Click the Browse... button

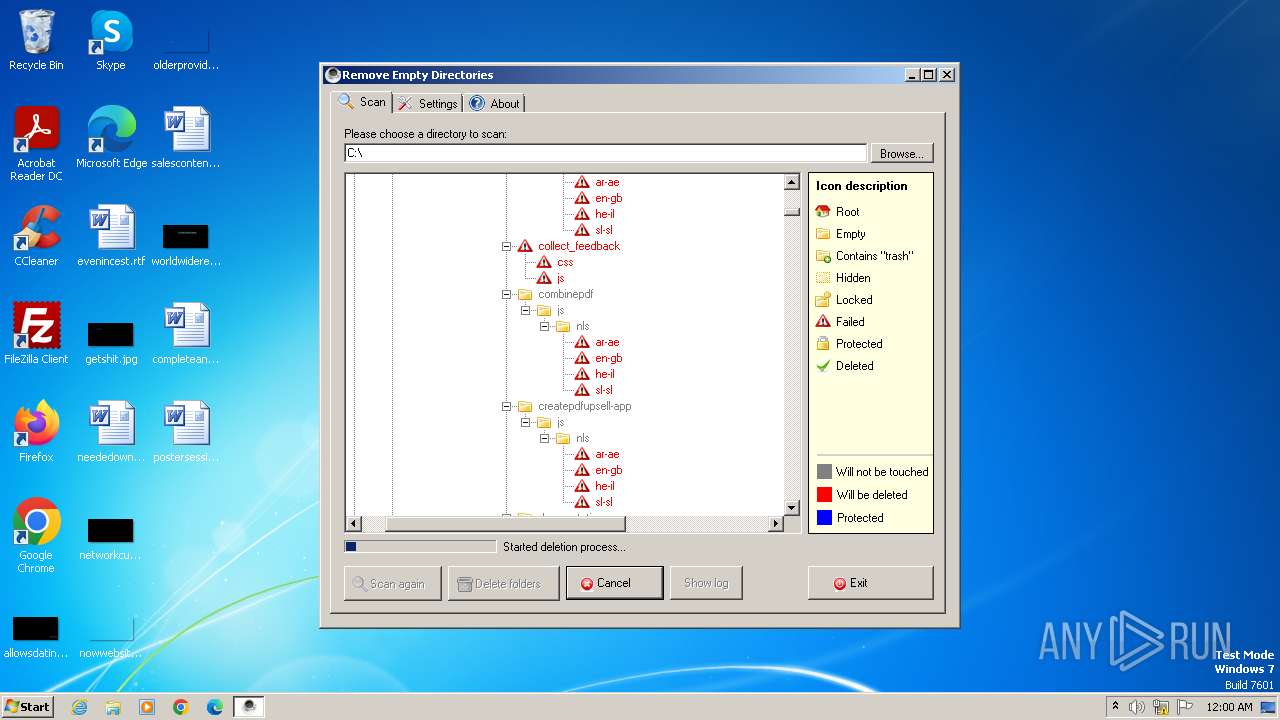902,153
